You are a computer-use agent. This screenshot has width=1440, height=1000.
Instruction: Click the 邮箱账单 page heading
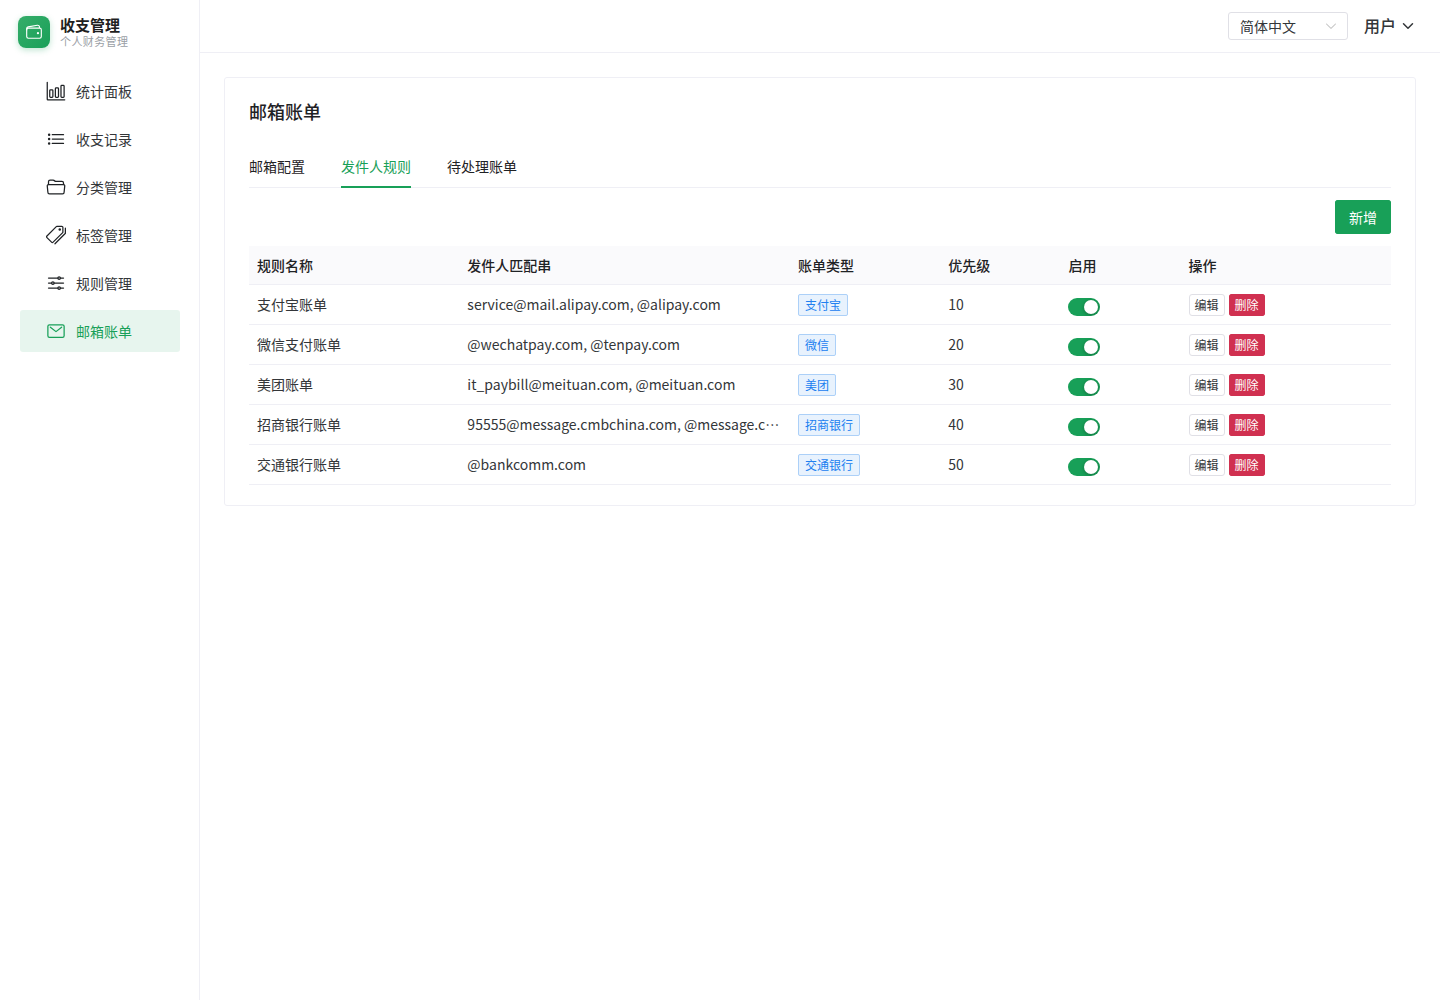pos(285,112)
